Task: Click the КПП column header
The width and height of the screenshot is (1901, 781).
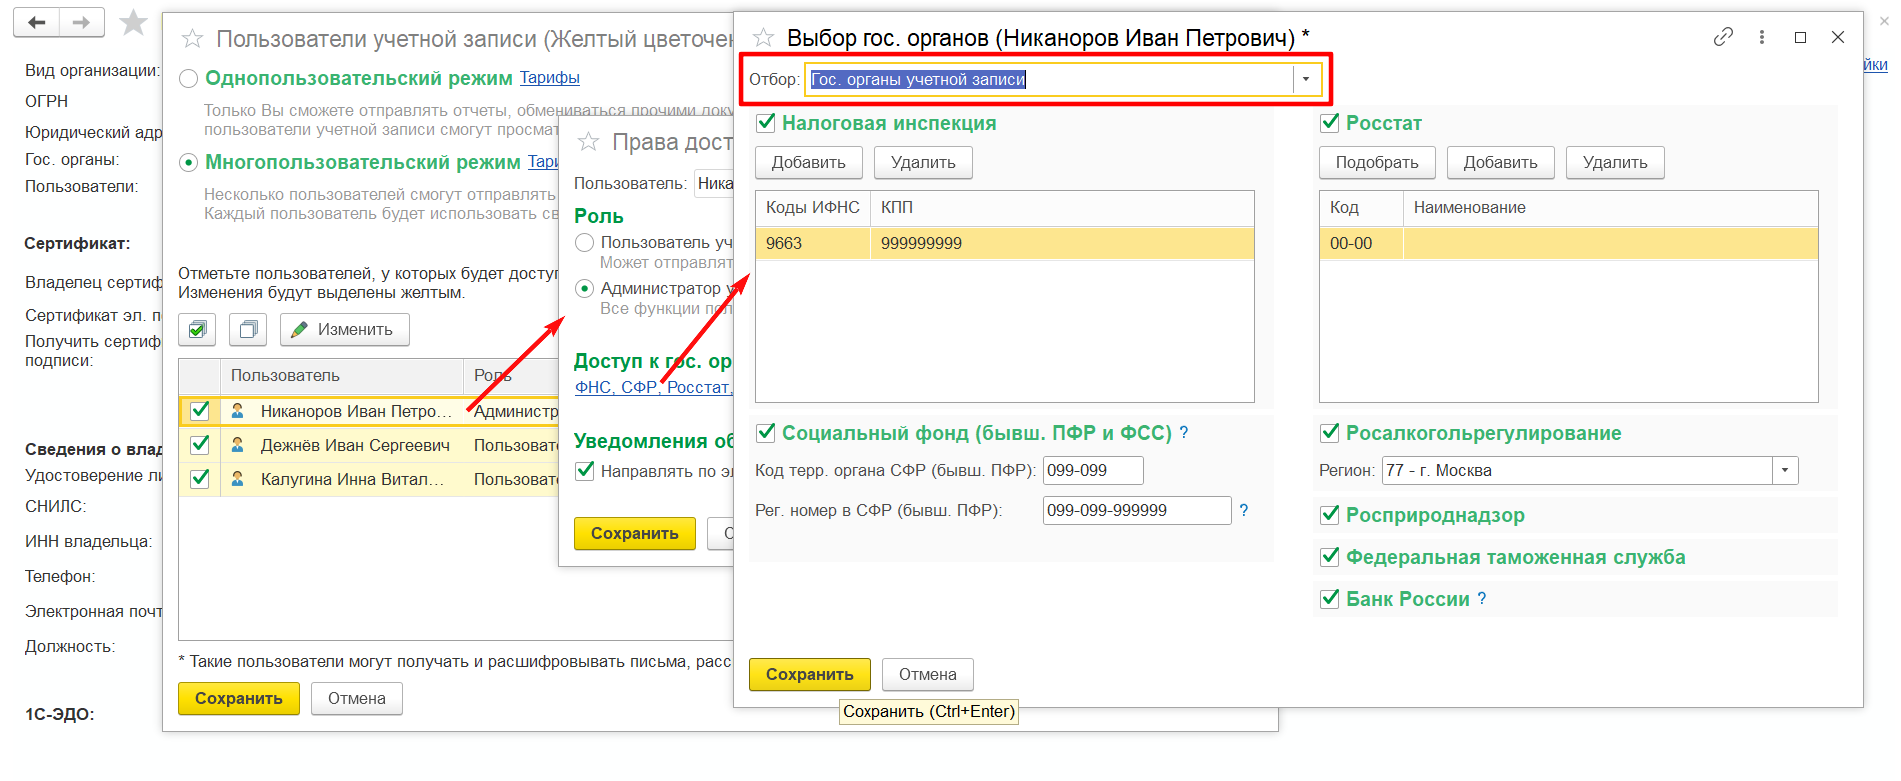Action: [x=1062, y=207]
